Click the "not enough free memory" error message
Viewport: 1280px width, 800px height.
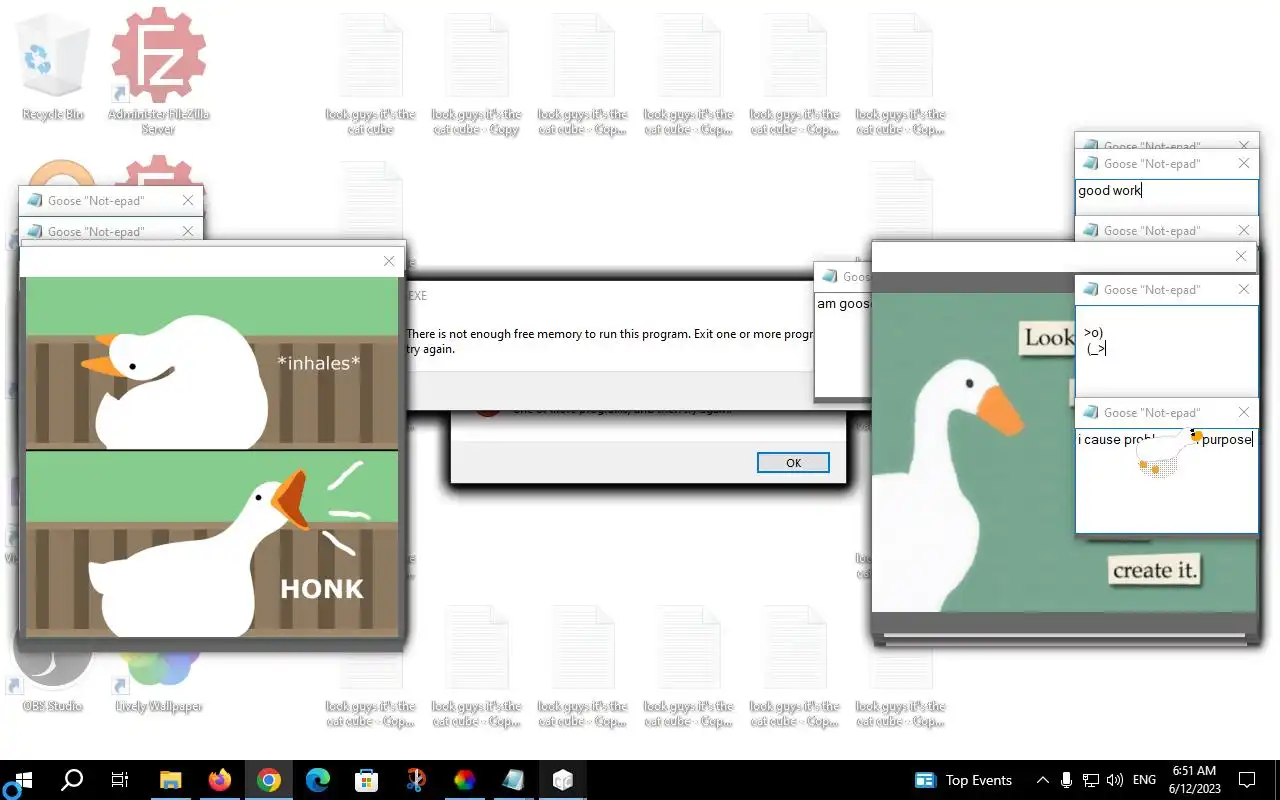coord(611,341)
